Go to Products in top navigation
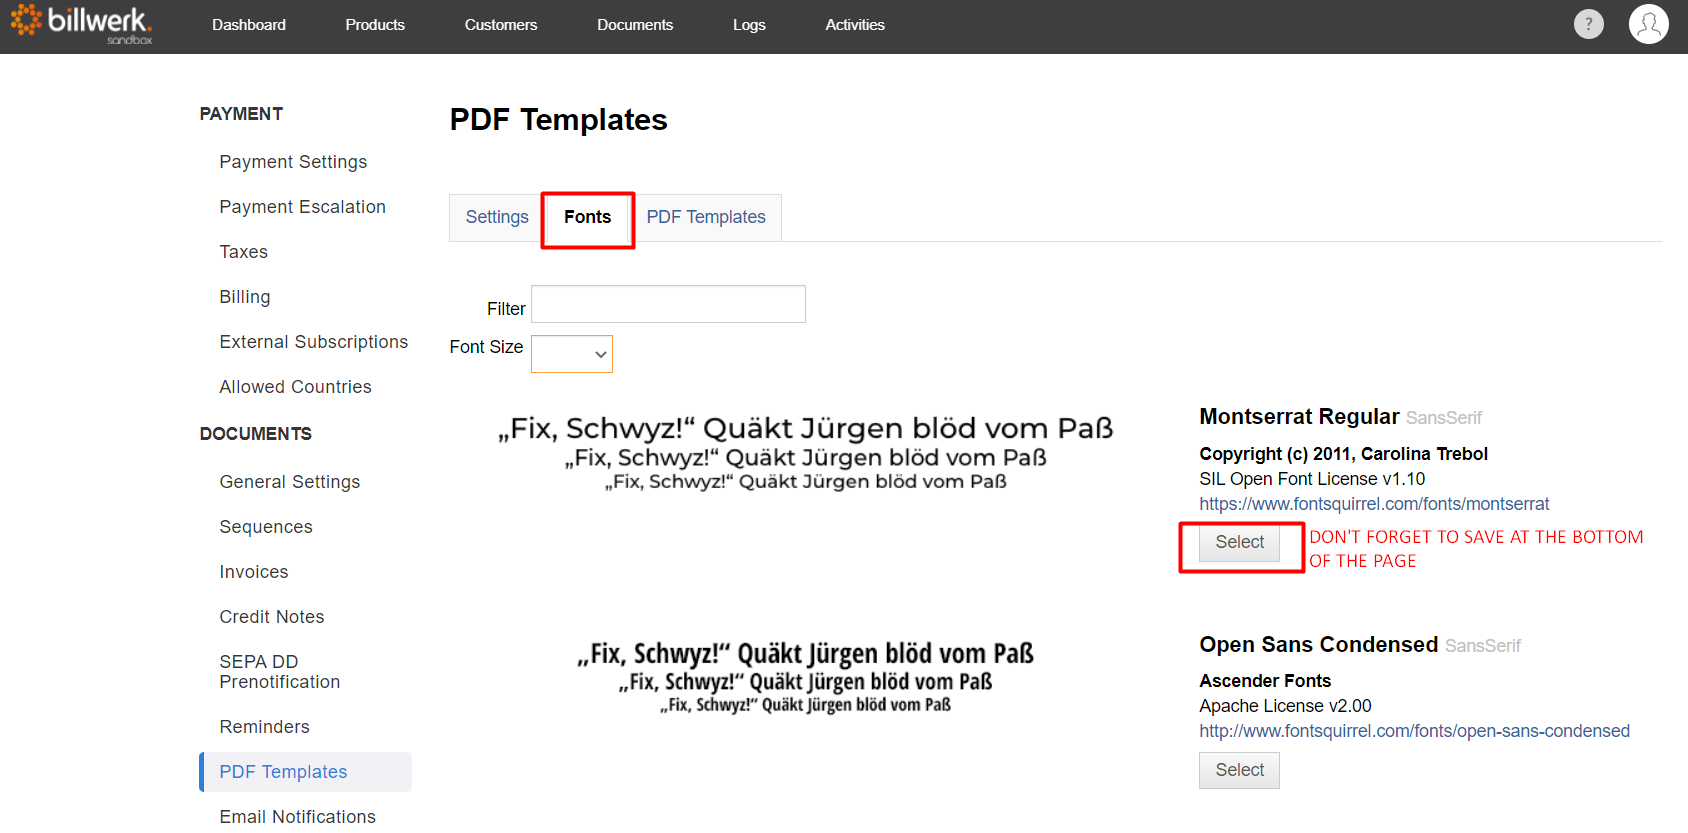Viewport: 1688px width, 833px height. tap(375, 25)
